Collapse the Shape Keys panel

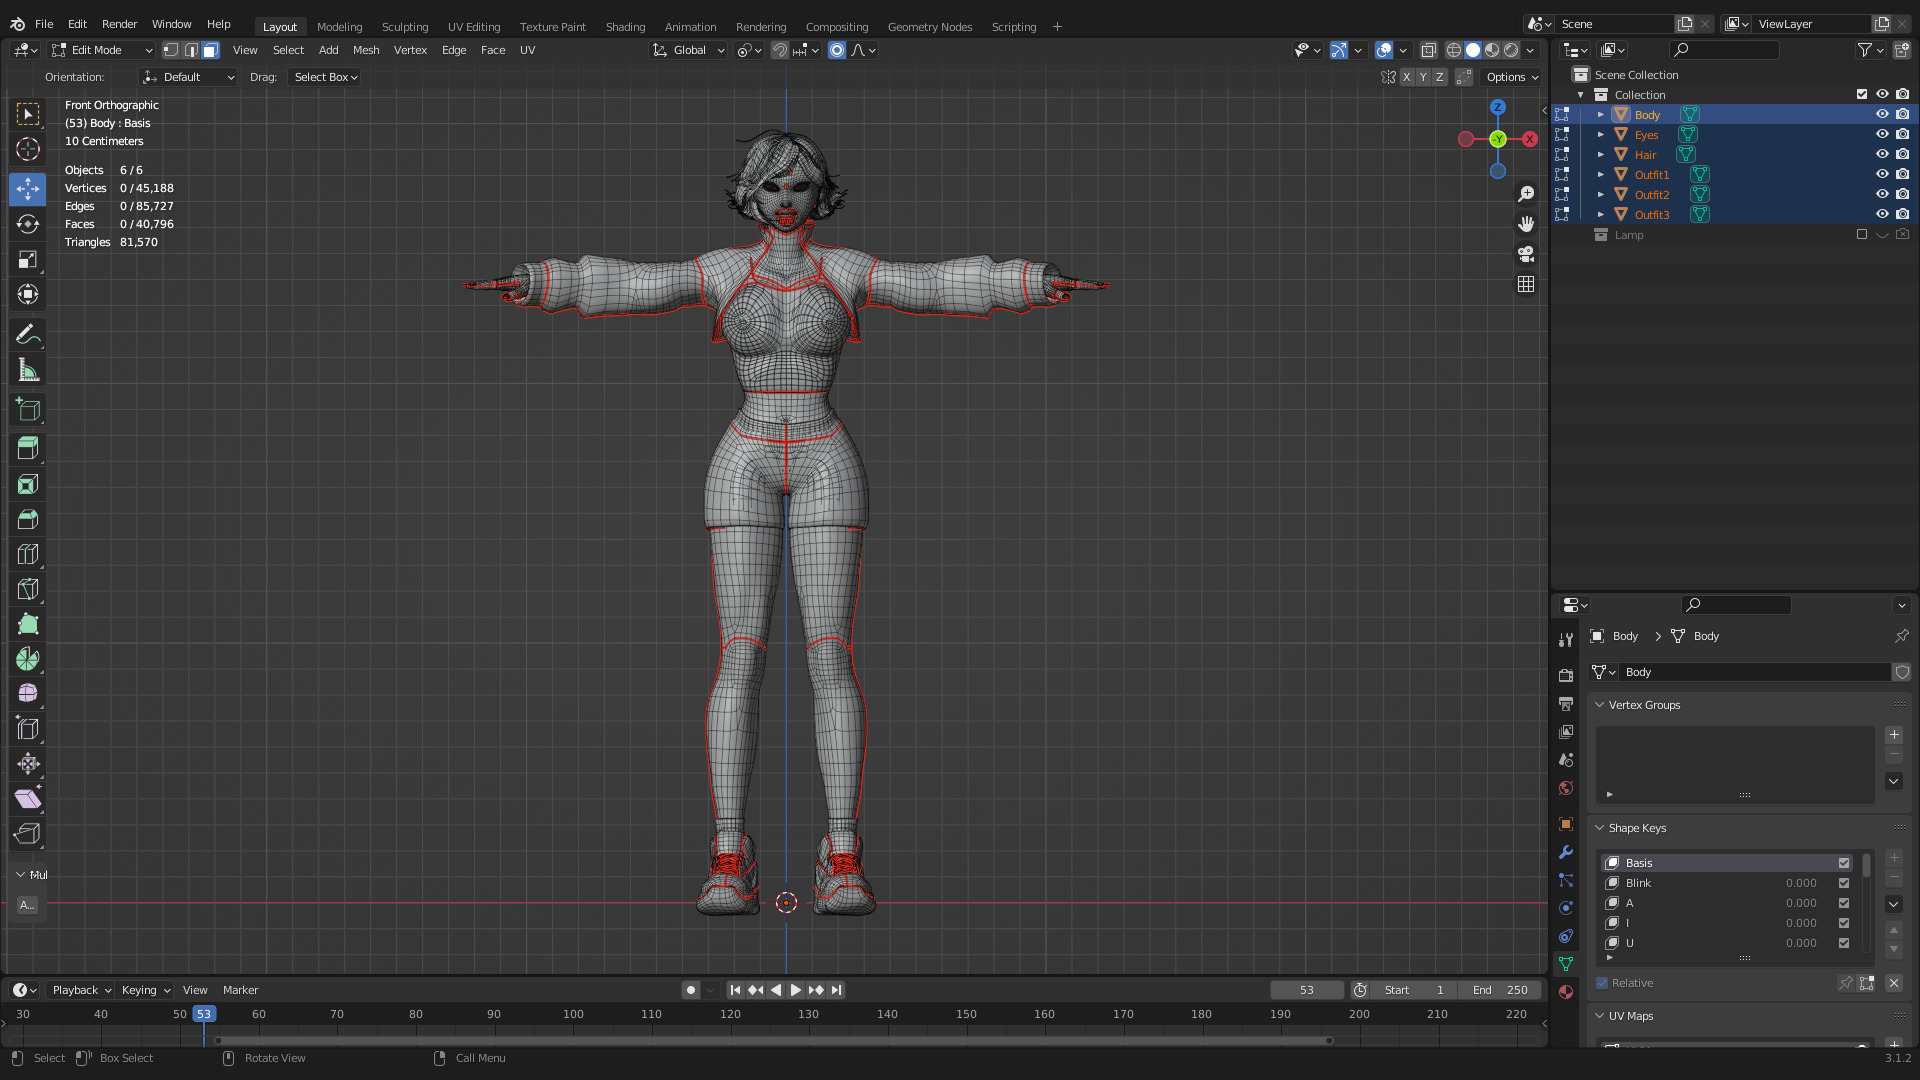coord(1600,828)
